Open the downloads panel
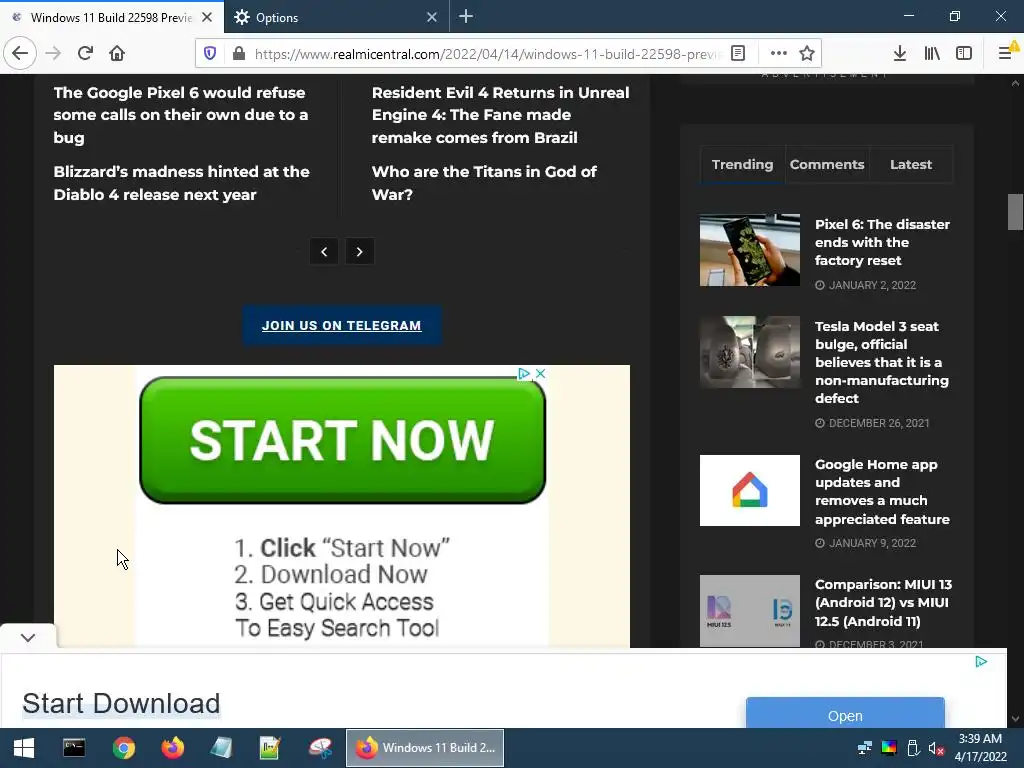 tap(899, 54)
